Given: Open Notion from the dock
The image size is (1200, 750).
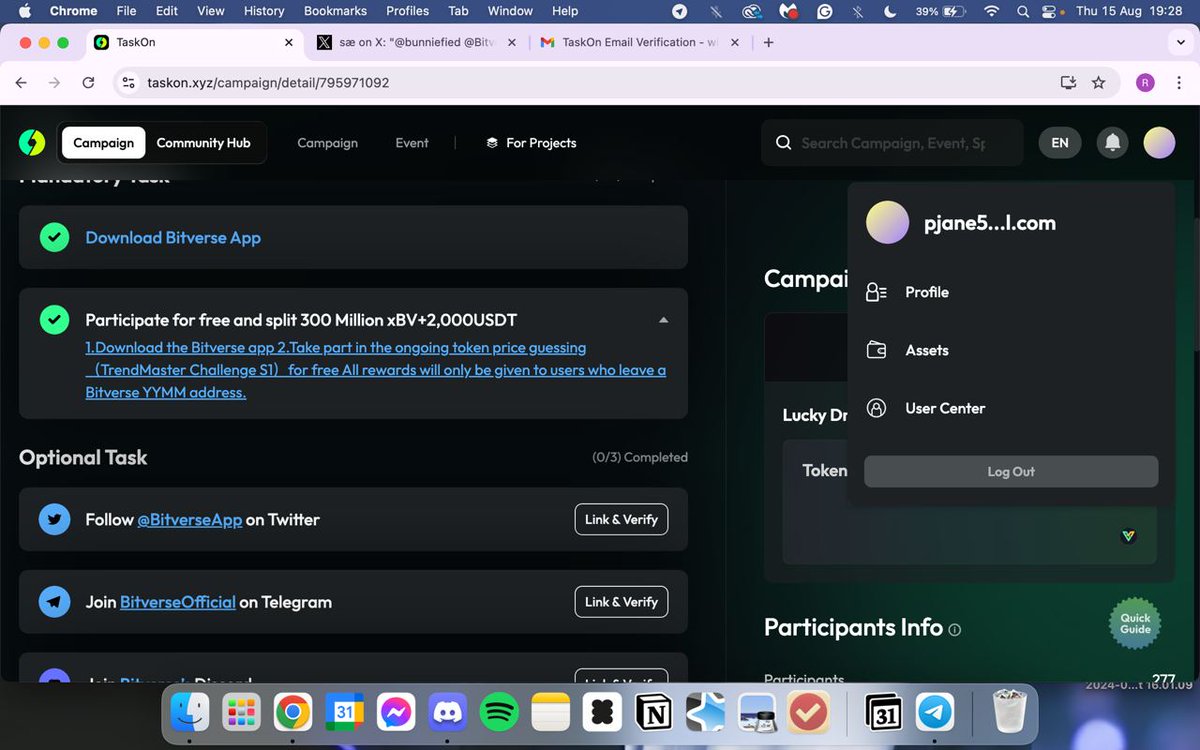Looking at the screenshot, I should pos(654,712).
